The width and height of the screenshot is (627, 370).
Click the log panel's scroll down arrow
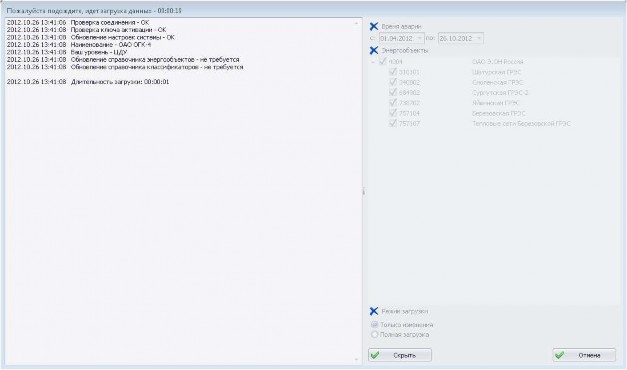pyautogui.click(x=356, y=359)
